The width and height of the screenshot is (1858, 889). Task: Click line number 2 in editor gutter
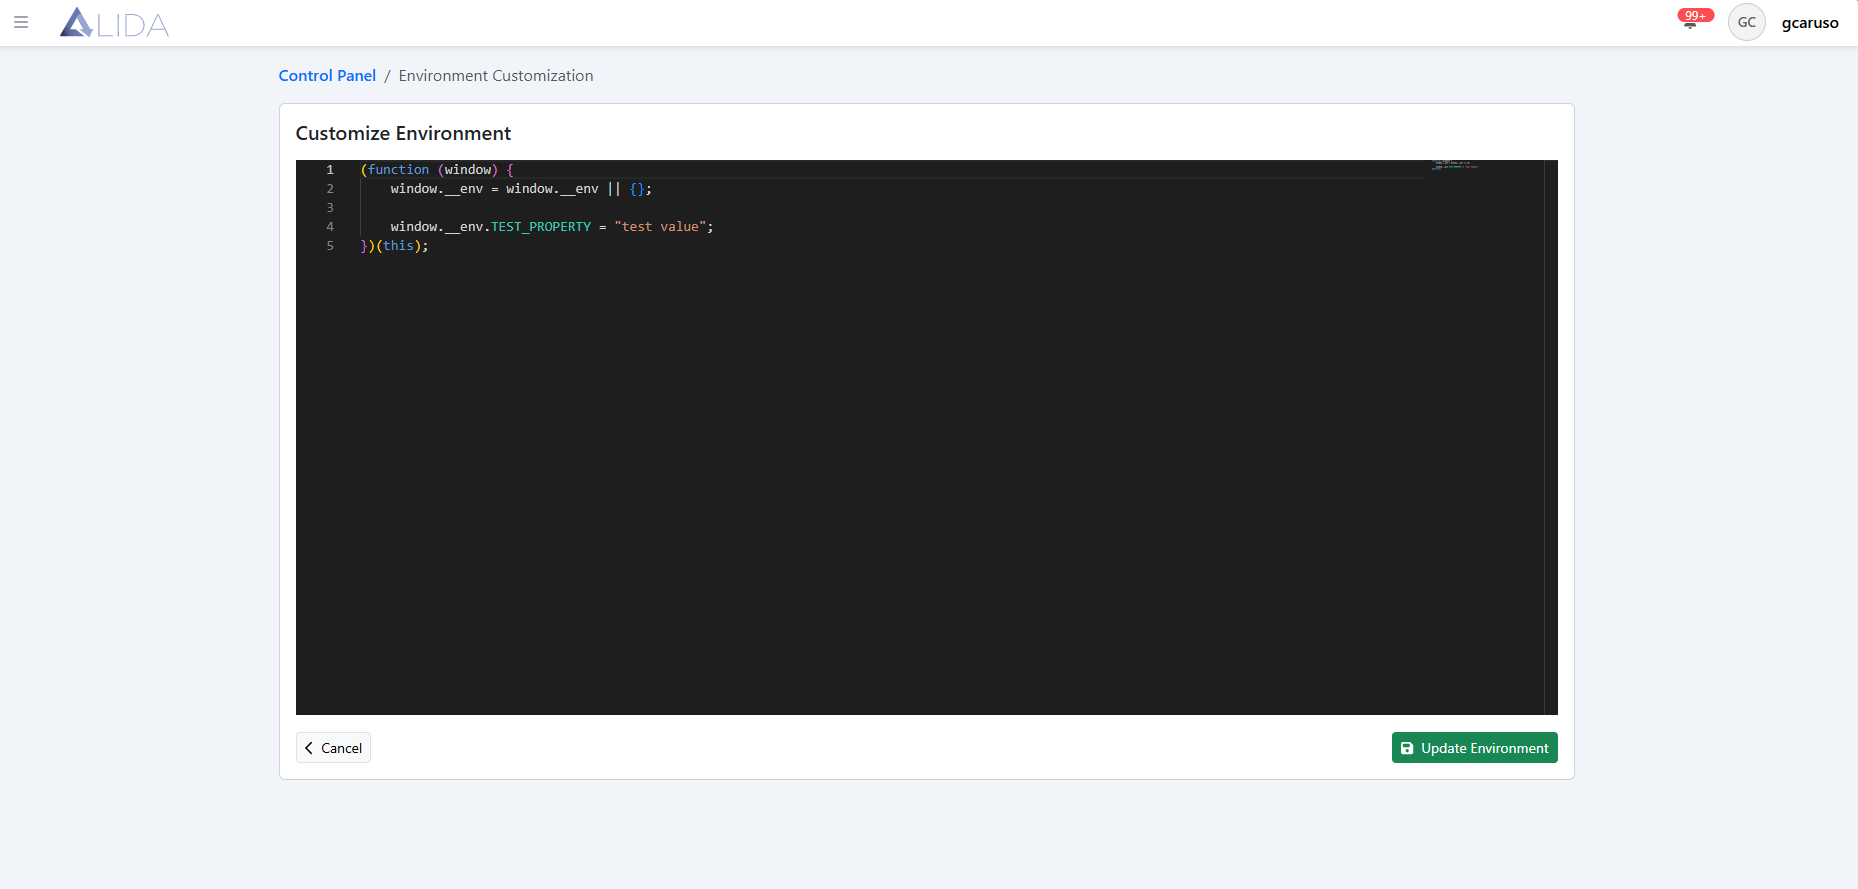click(330, 189)
